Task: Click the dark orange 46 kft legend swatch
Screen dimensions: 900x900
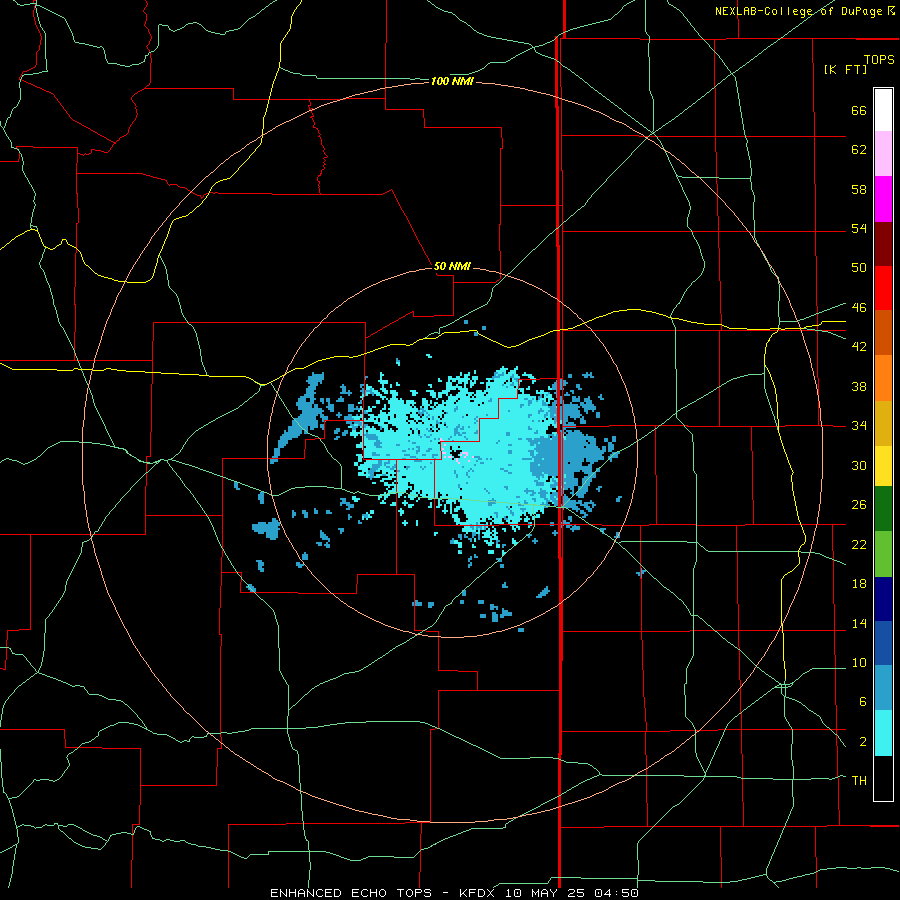Action: click(883, 333)
